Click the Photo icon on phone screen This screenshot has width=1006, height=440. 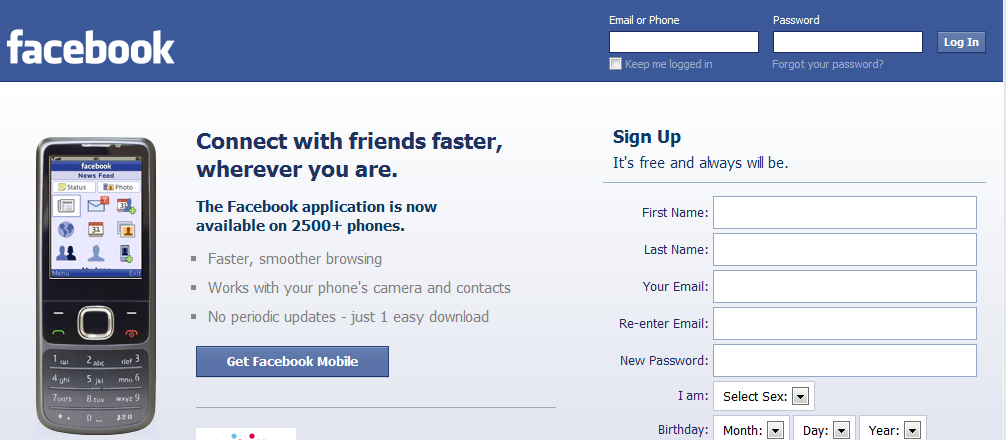pyautogui.click(x=118, y=187)
